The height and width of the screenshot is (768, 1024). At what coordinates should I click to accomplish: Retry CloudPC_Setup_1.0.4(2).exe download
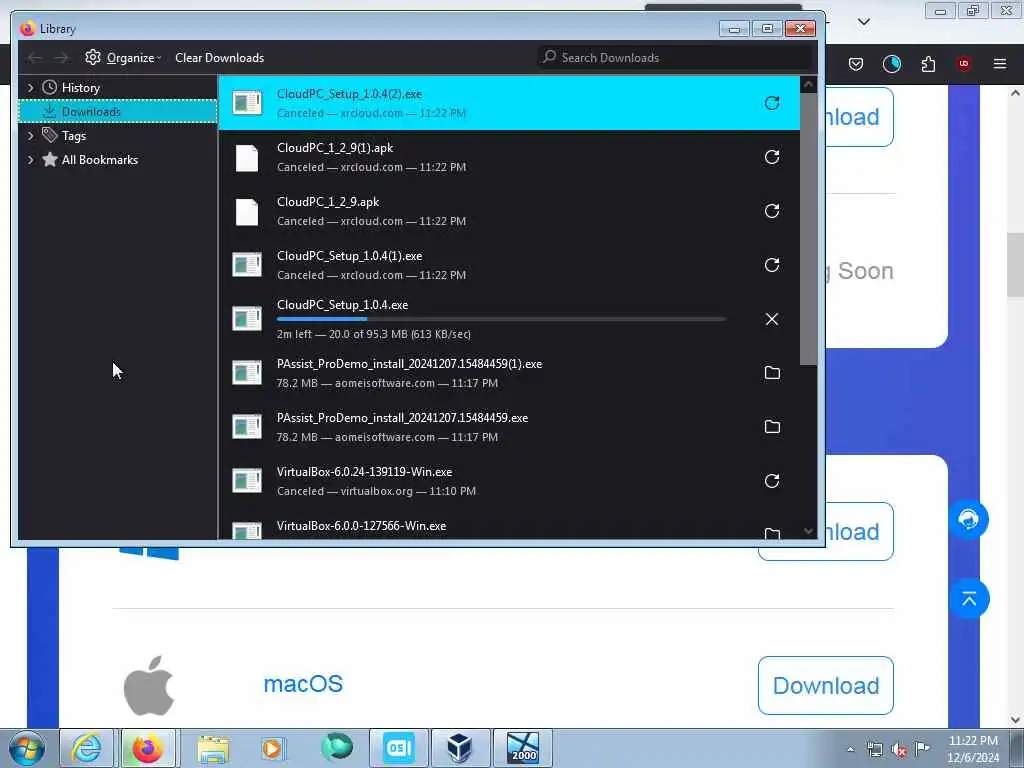pos(771,103)
